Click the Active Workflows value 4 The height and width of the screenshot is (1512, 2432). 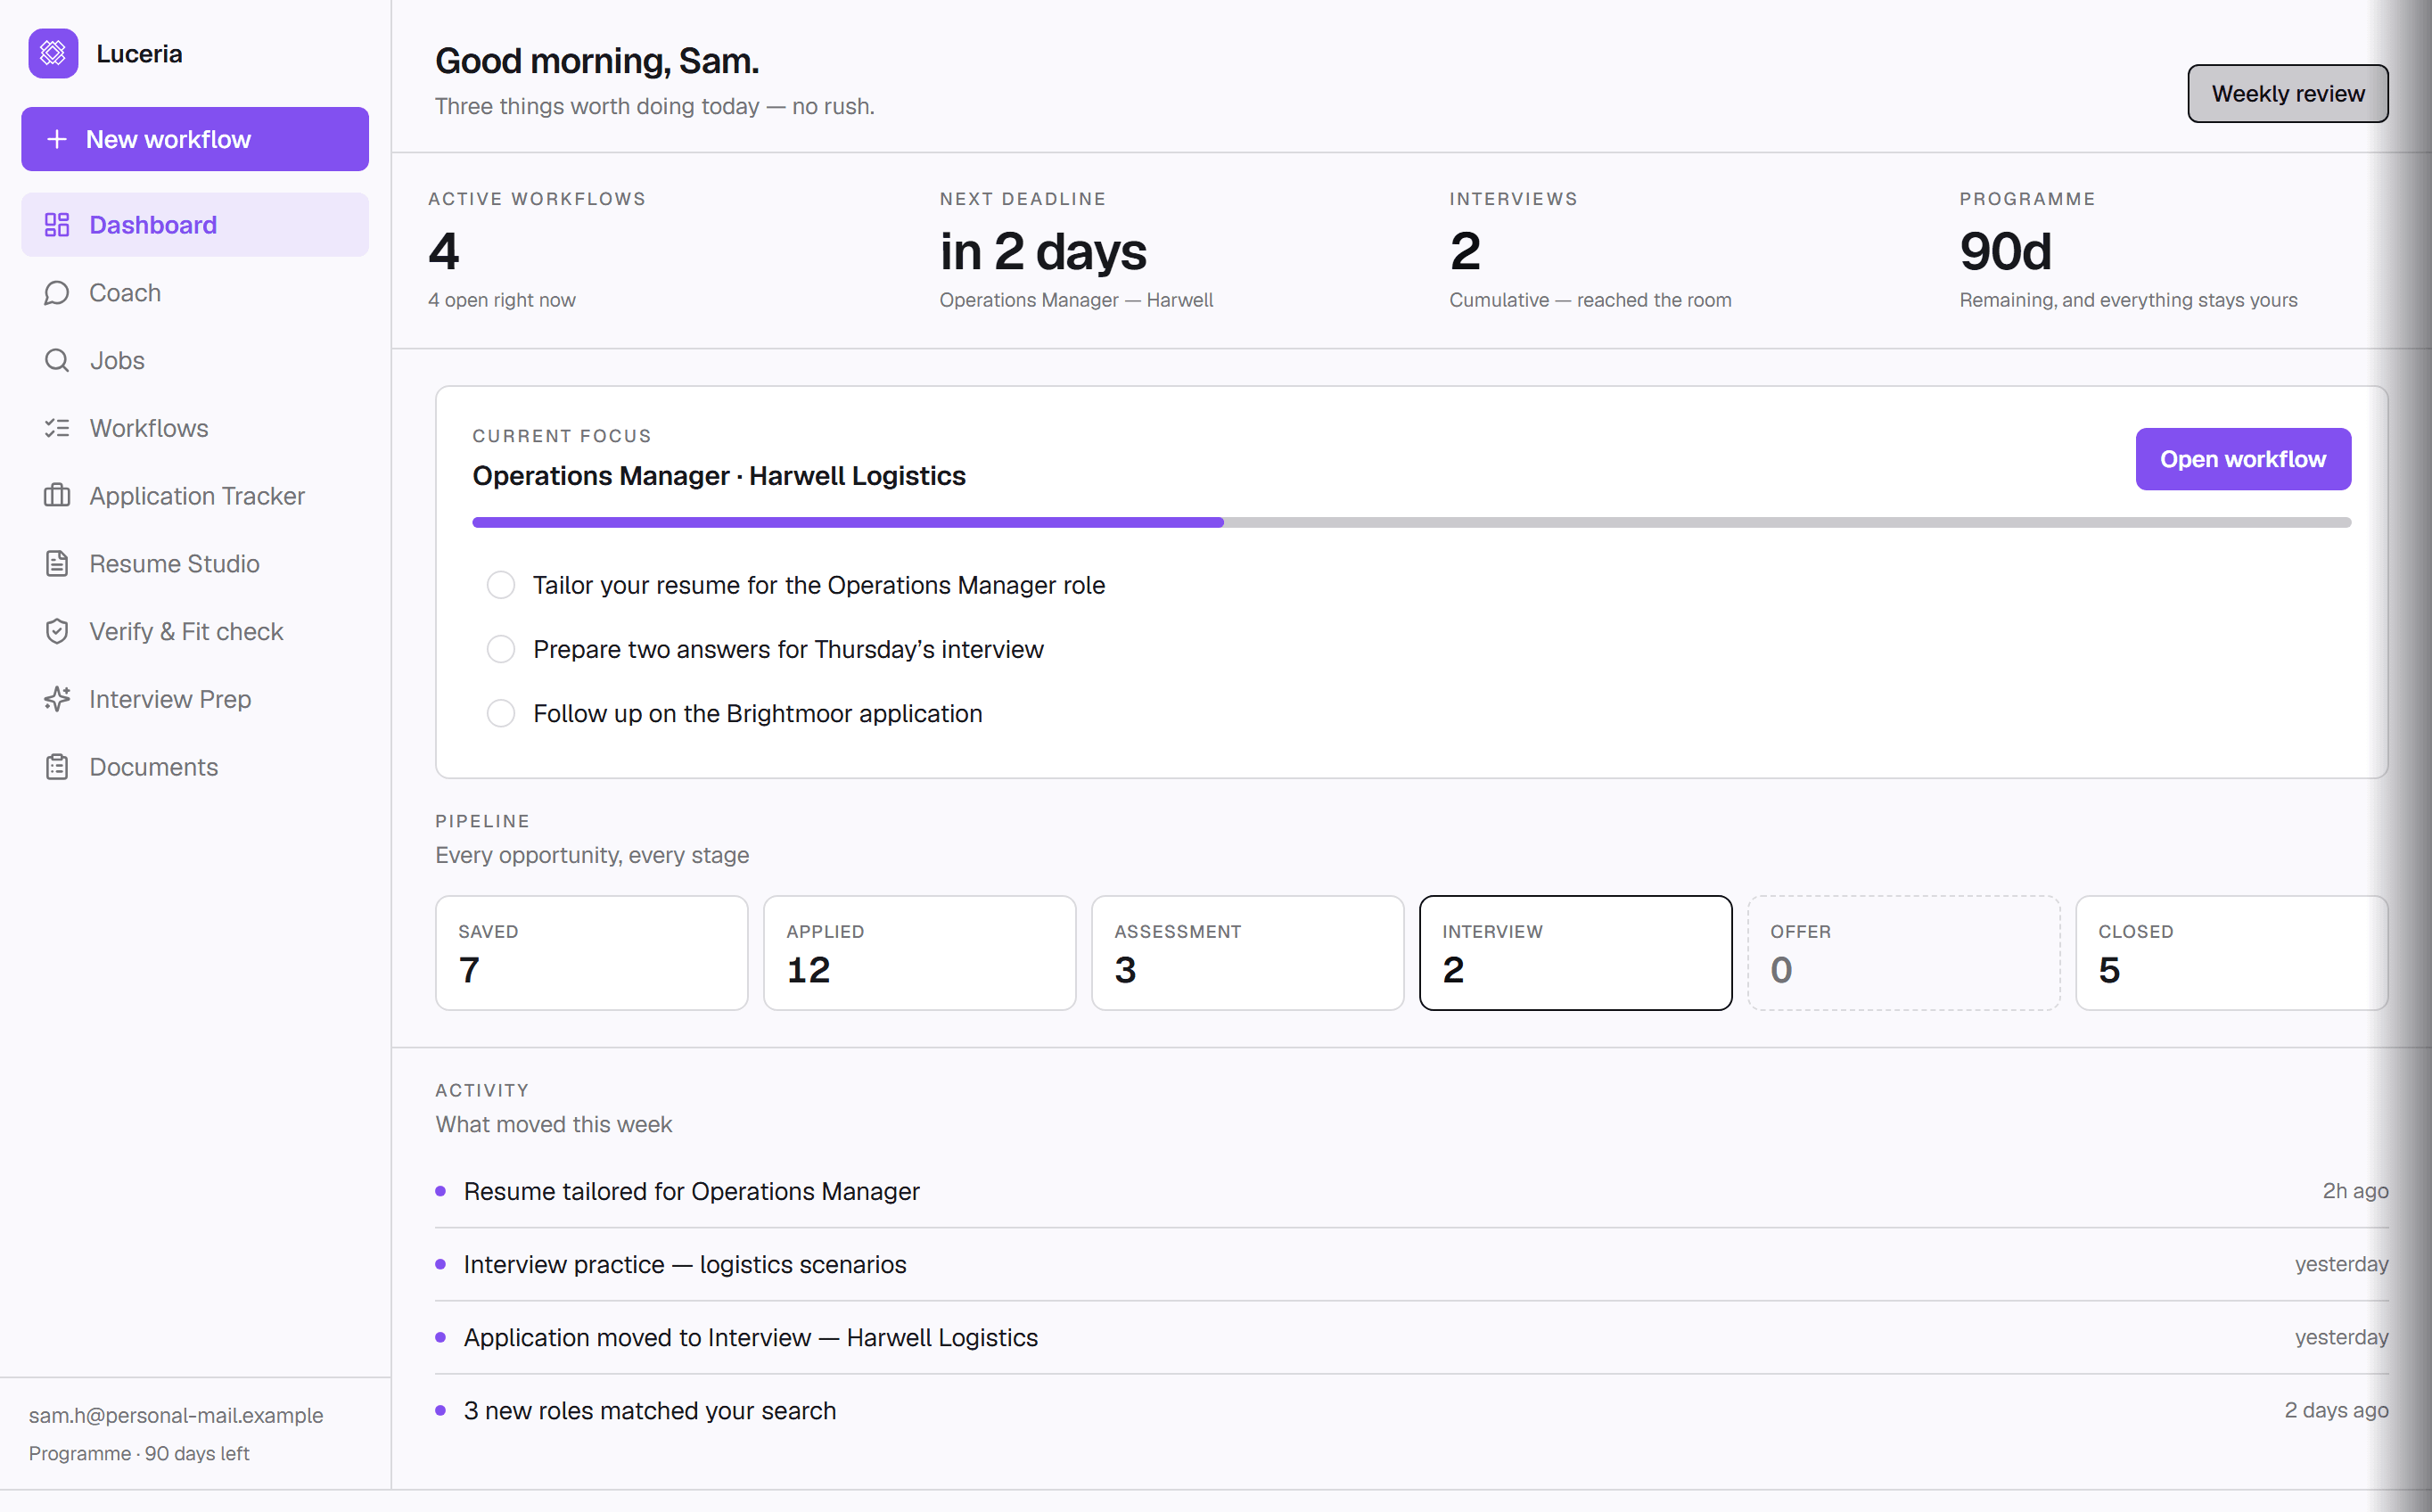click(x=444, y=251)
